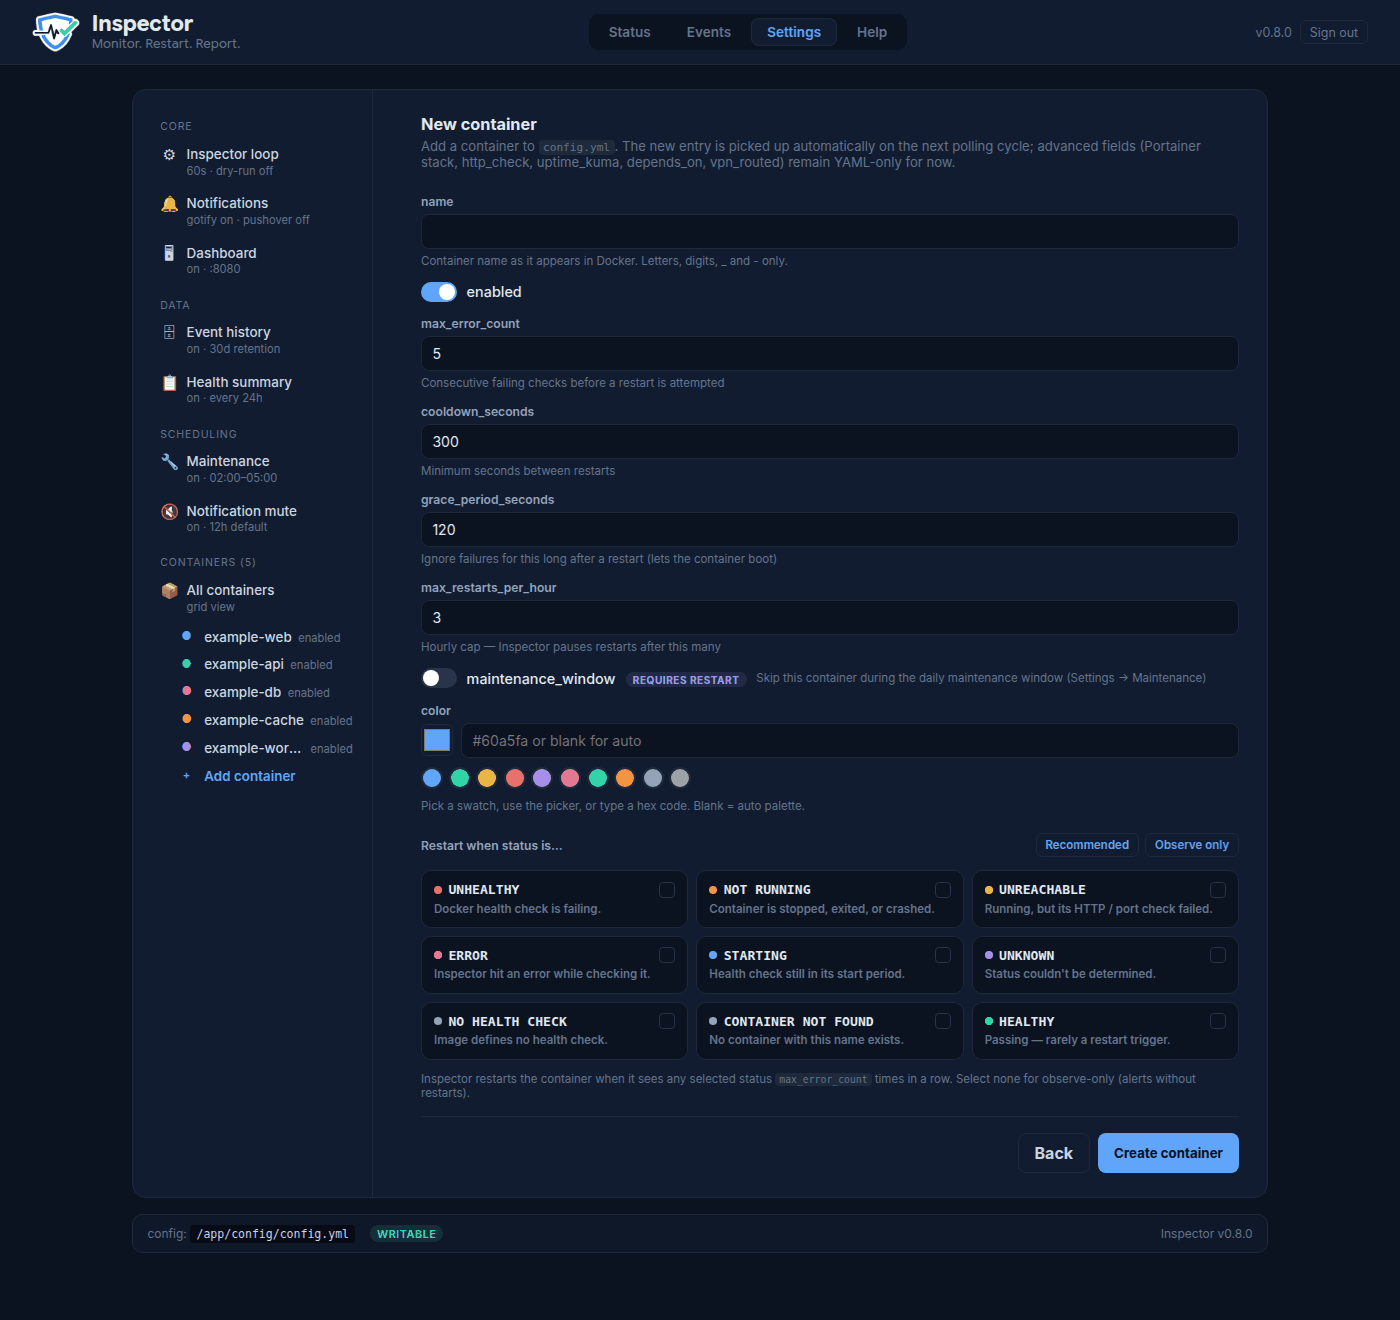The image size is (1400, 1320).
Task: Click the Inspector shield logo icon
Action: (x=55, y=32)
